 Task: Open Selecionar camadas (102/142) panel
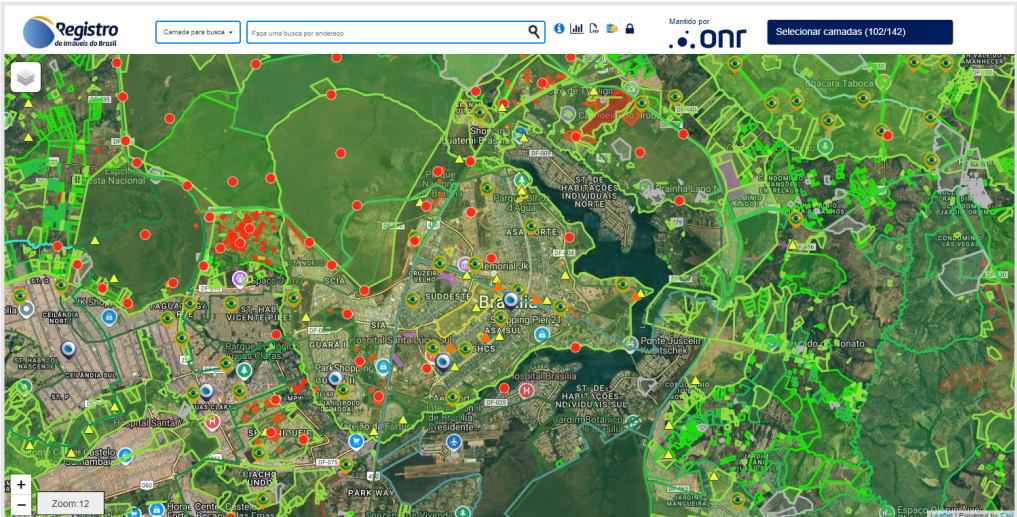click(859, 32)
